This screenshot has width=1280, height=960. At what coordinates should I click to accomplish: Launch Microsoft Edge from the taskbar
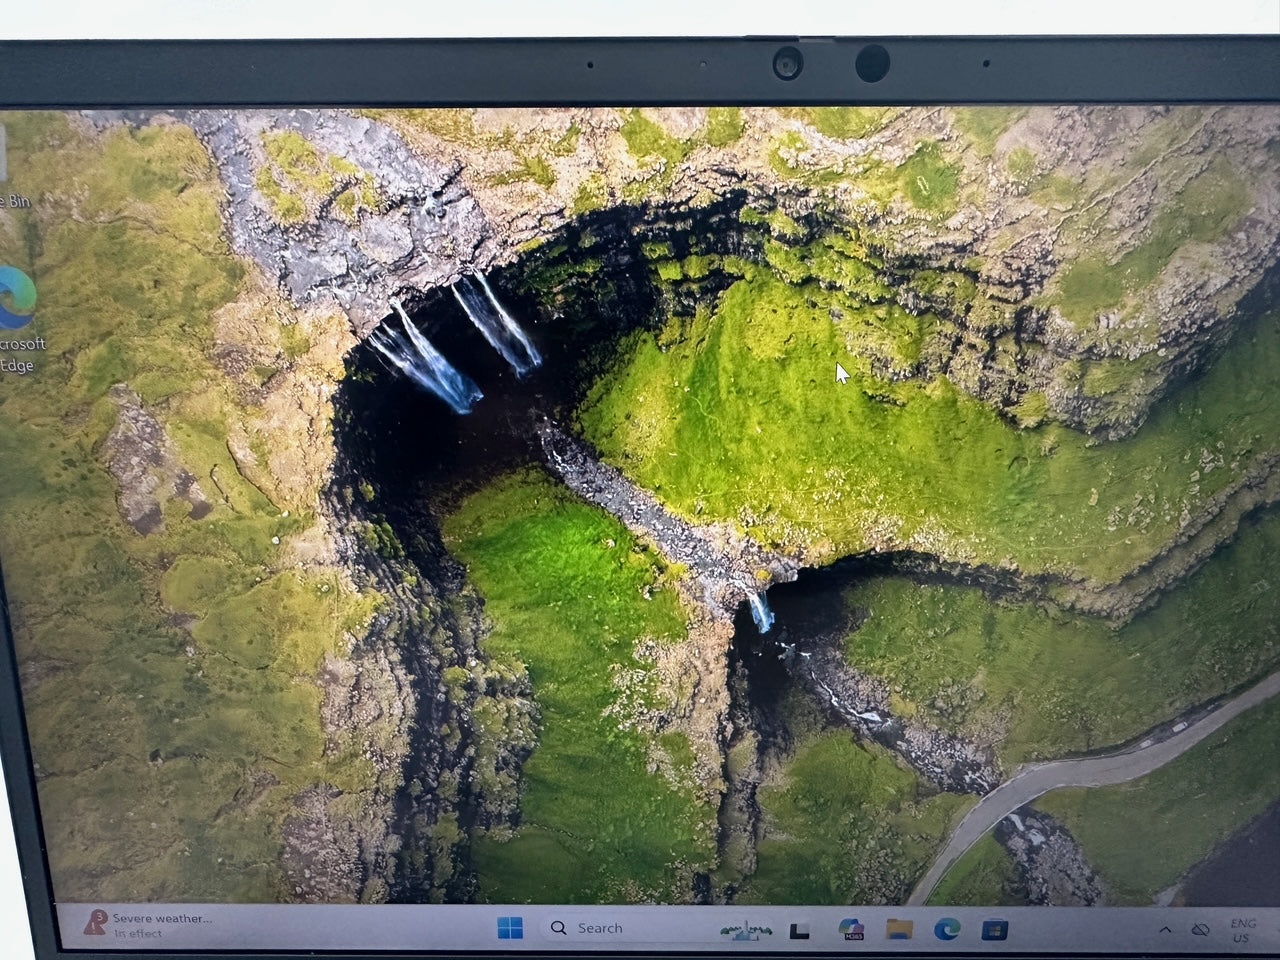pos(946,930)
